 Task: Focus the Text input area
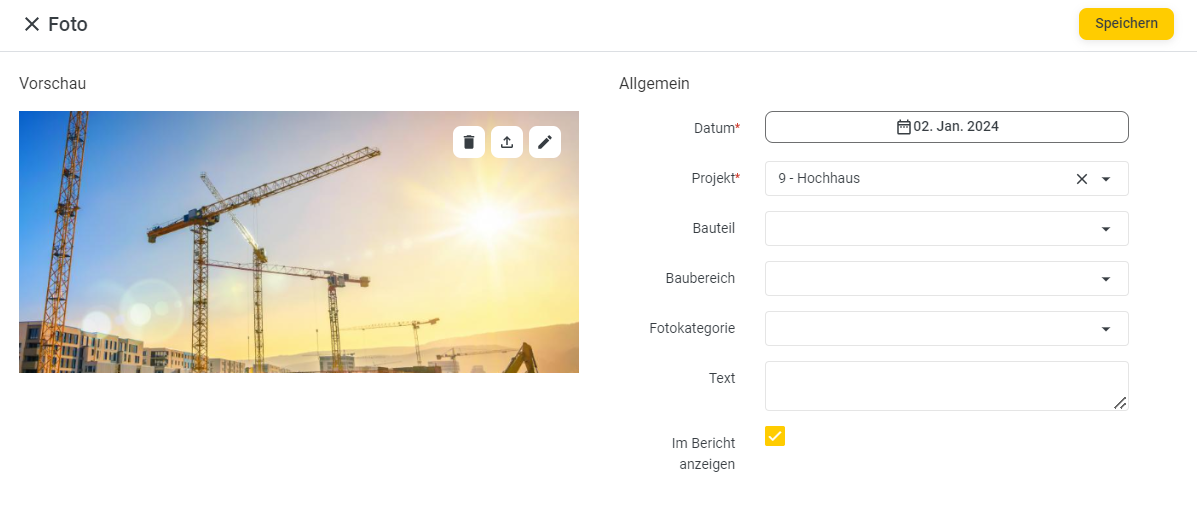pos(947,386)
